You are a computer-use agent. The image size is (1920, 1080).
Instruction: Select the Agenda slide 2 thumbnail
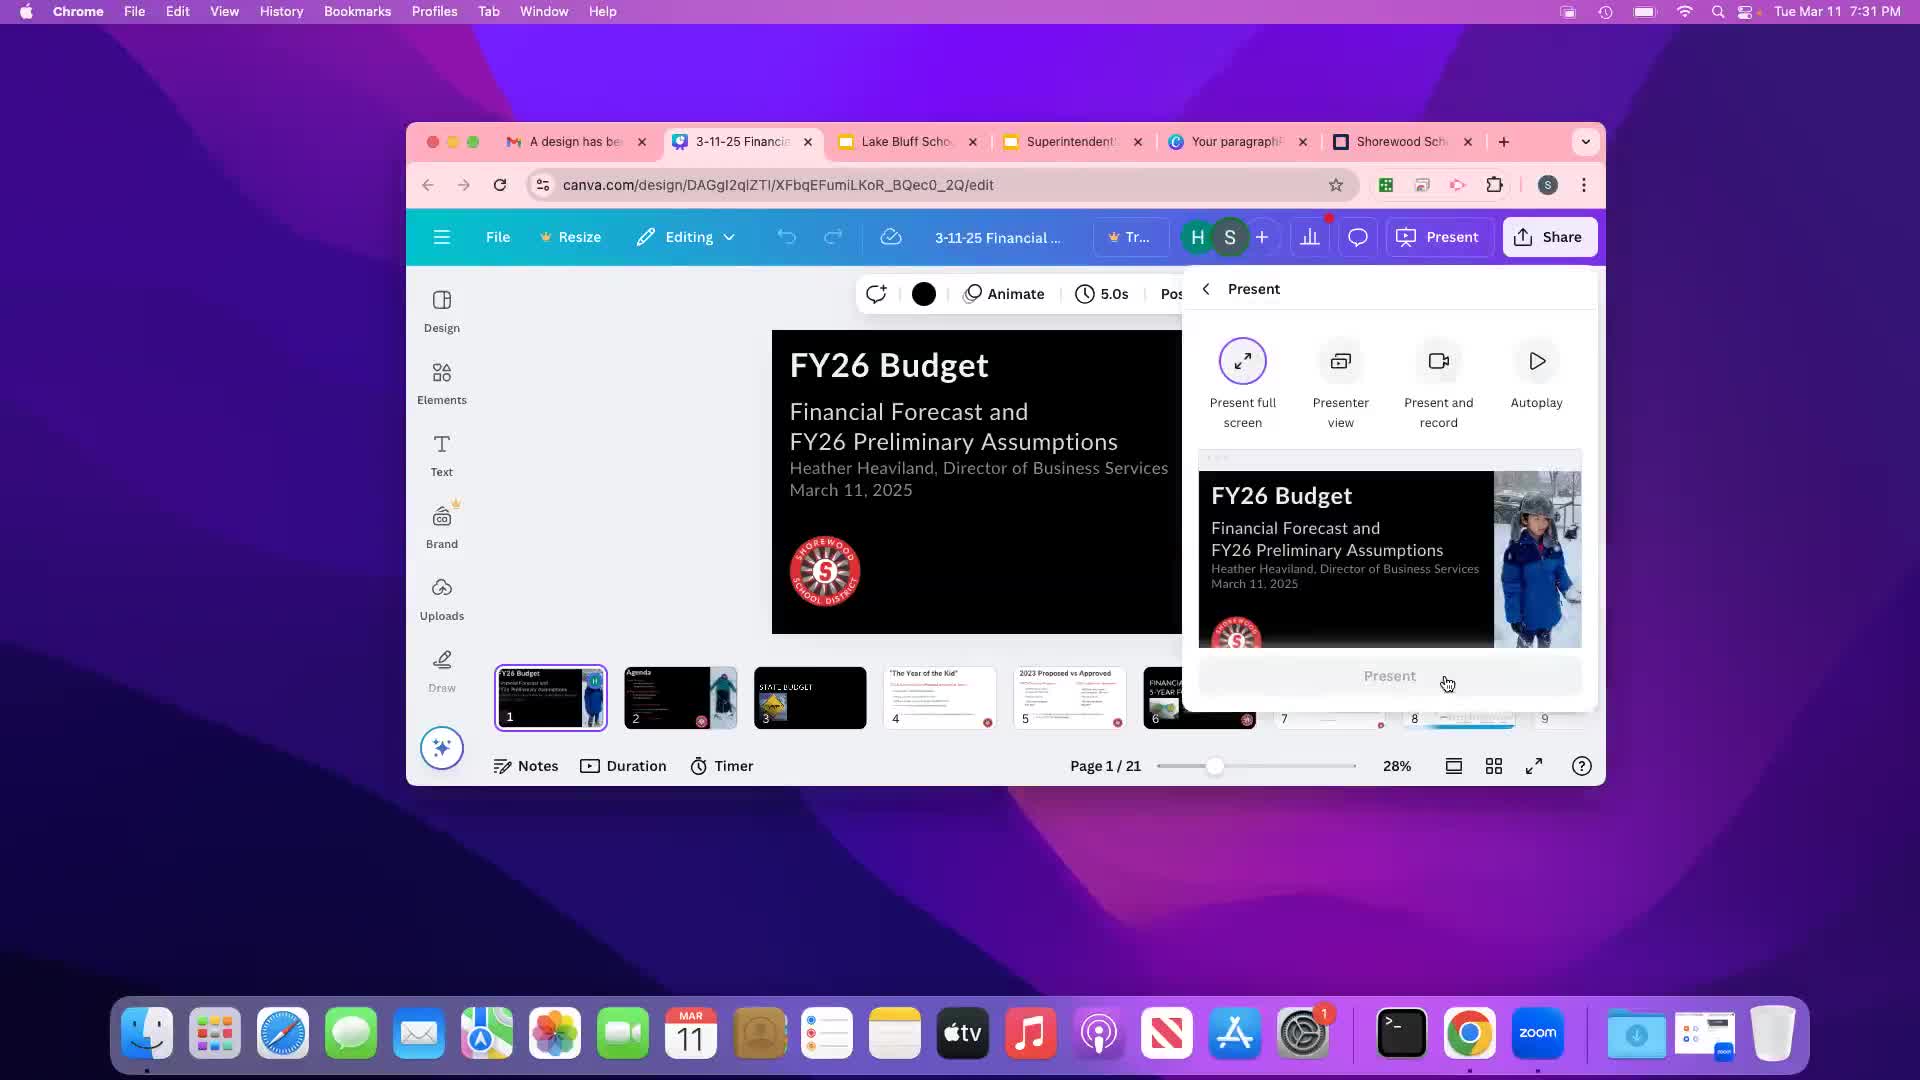pos(680,697)
